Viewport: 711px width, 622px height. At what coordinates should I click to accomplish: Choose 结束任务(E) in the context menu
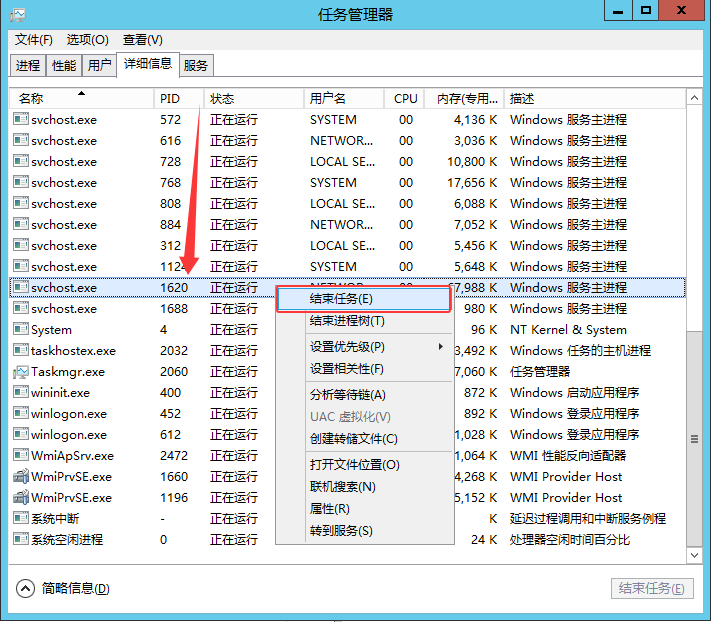coord(364,299)
